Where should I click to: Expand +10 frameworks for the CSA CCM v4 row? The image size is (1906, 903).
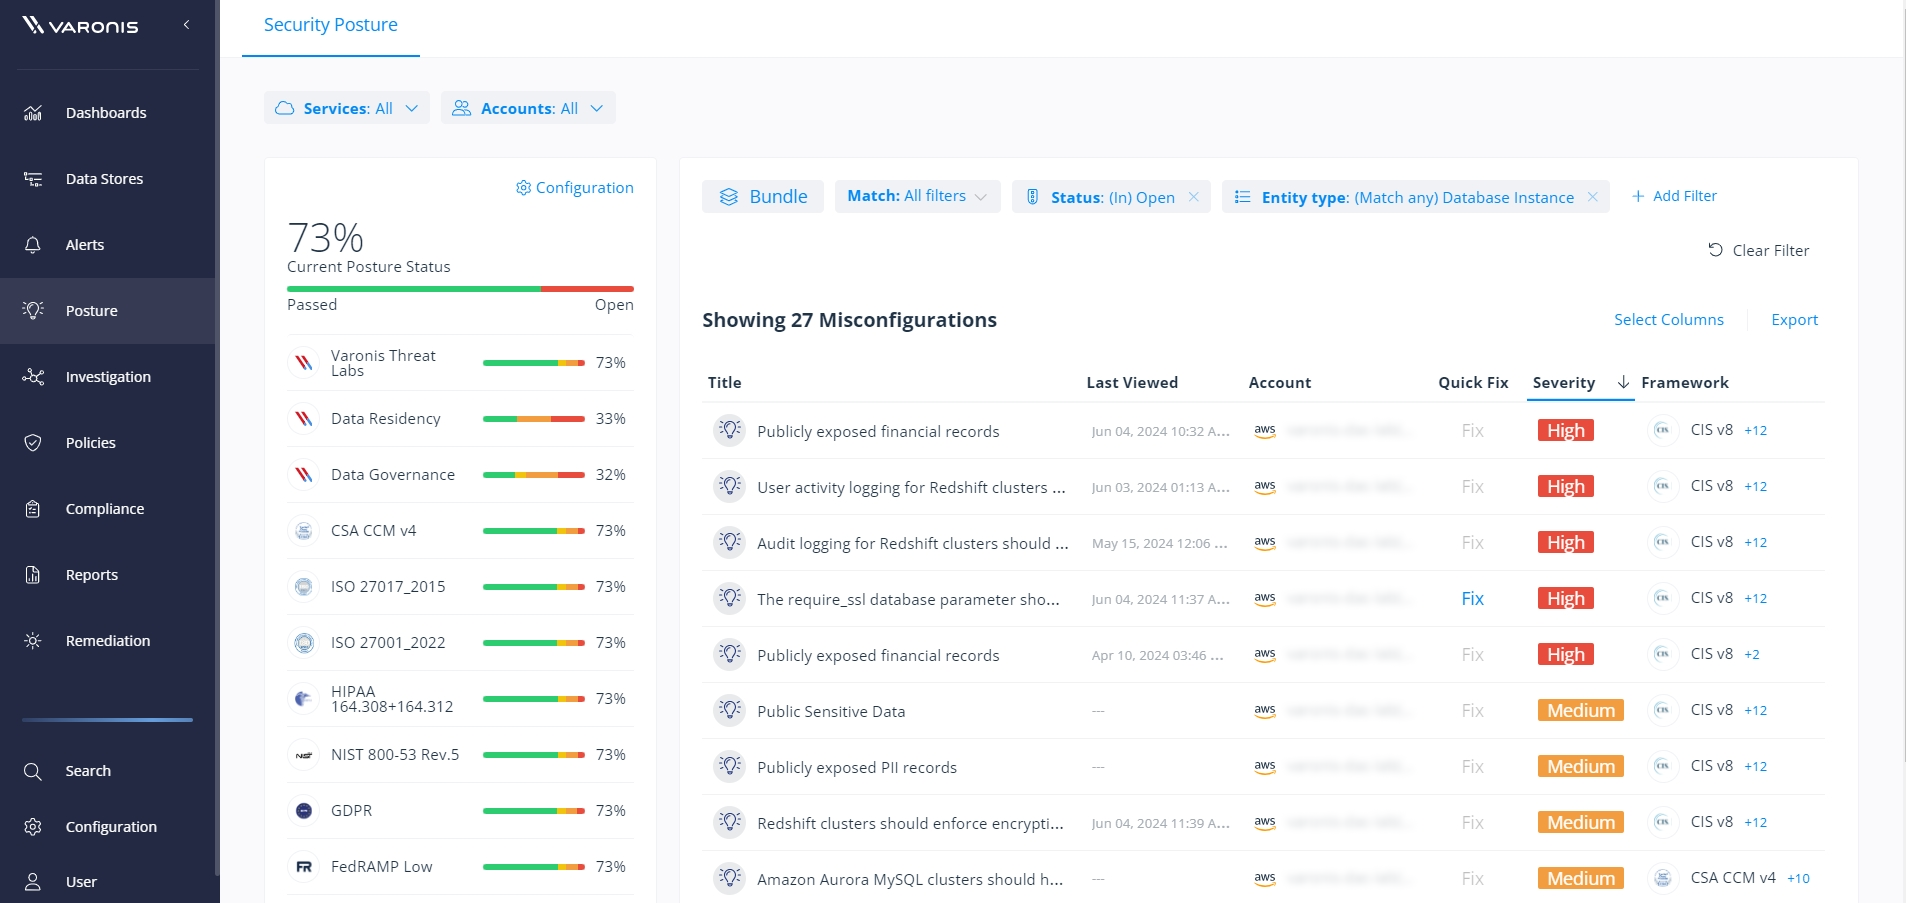coord(1798,879)
